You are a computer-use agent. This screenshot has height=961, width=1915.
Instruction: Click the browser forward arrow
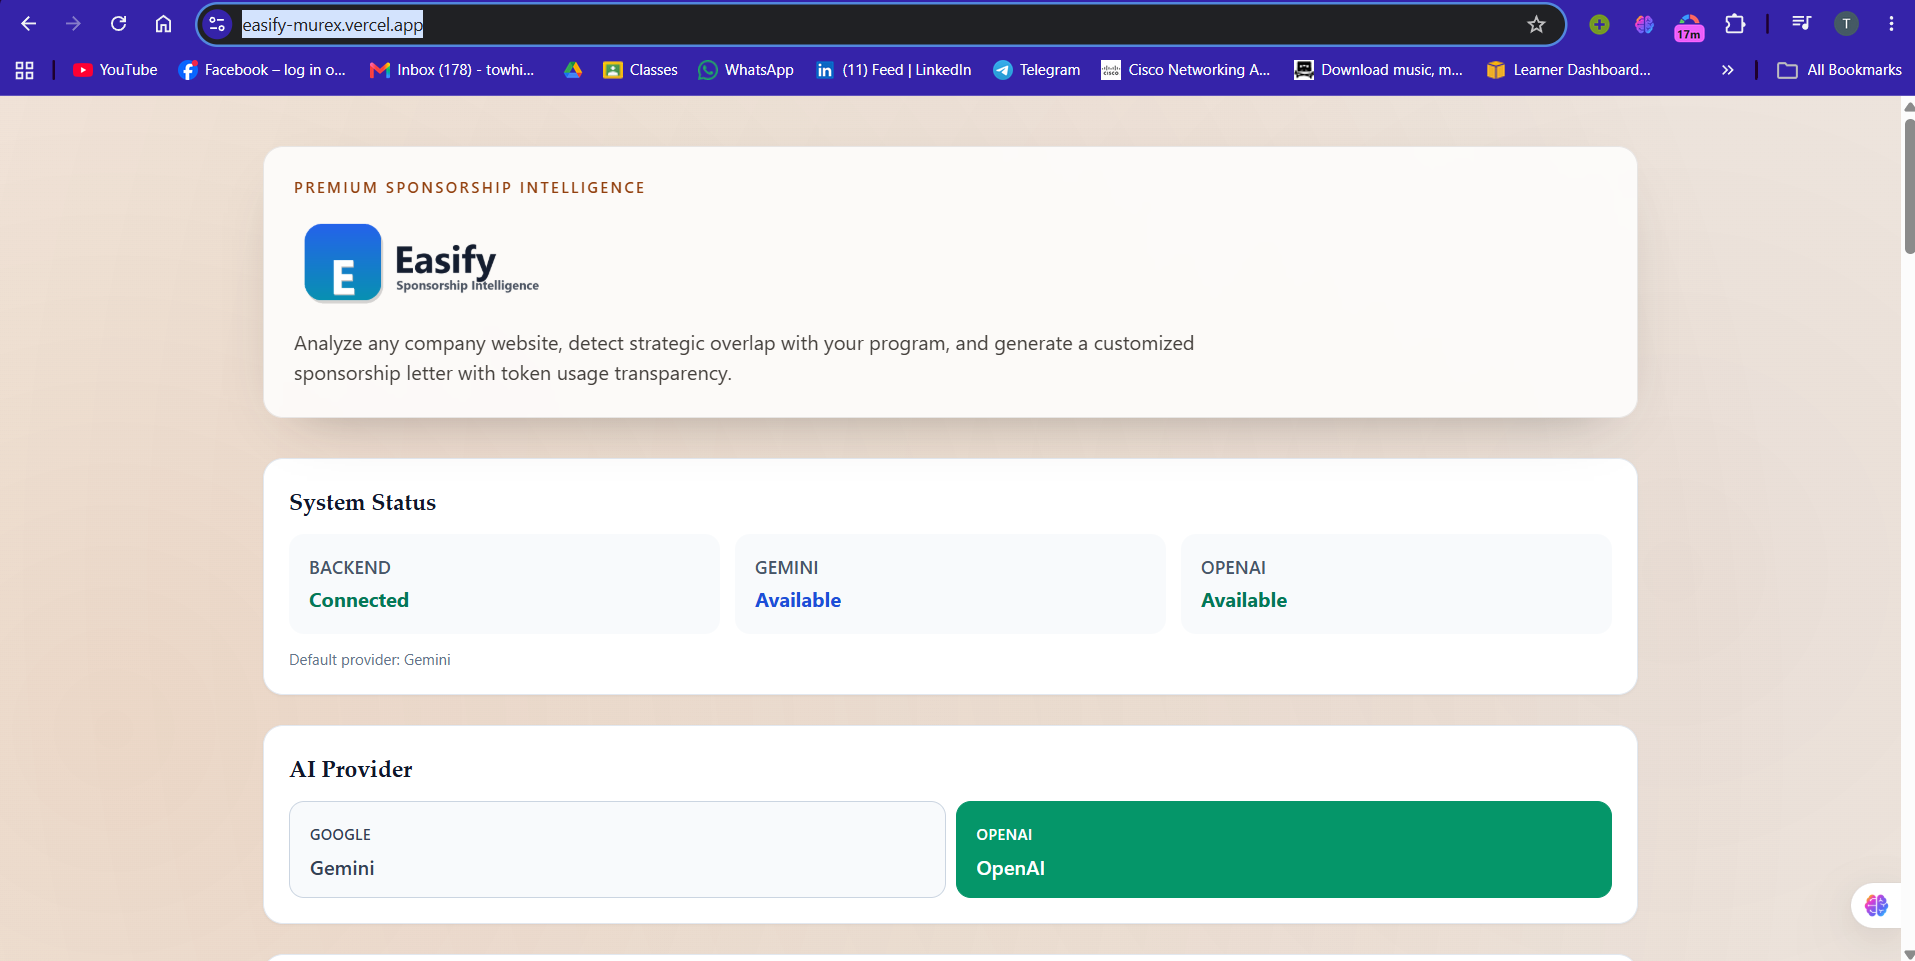point(73,24)
